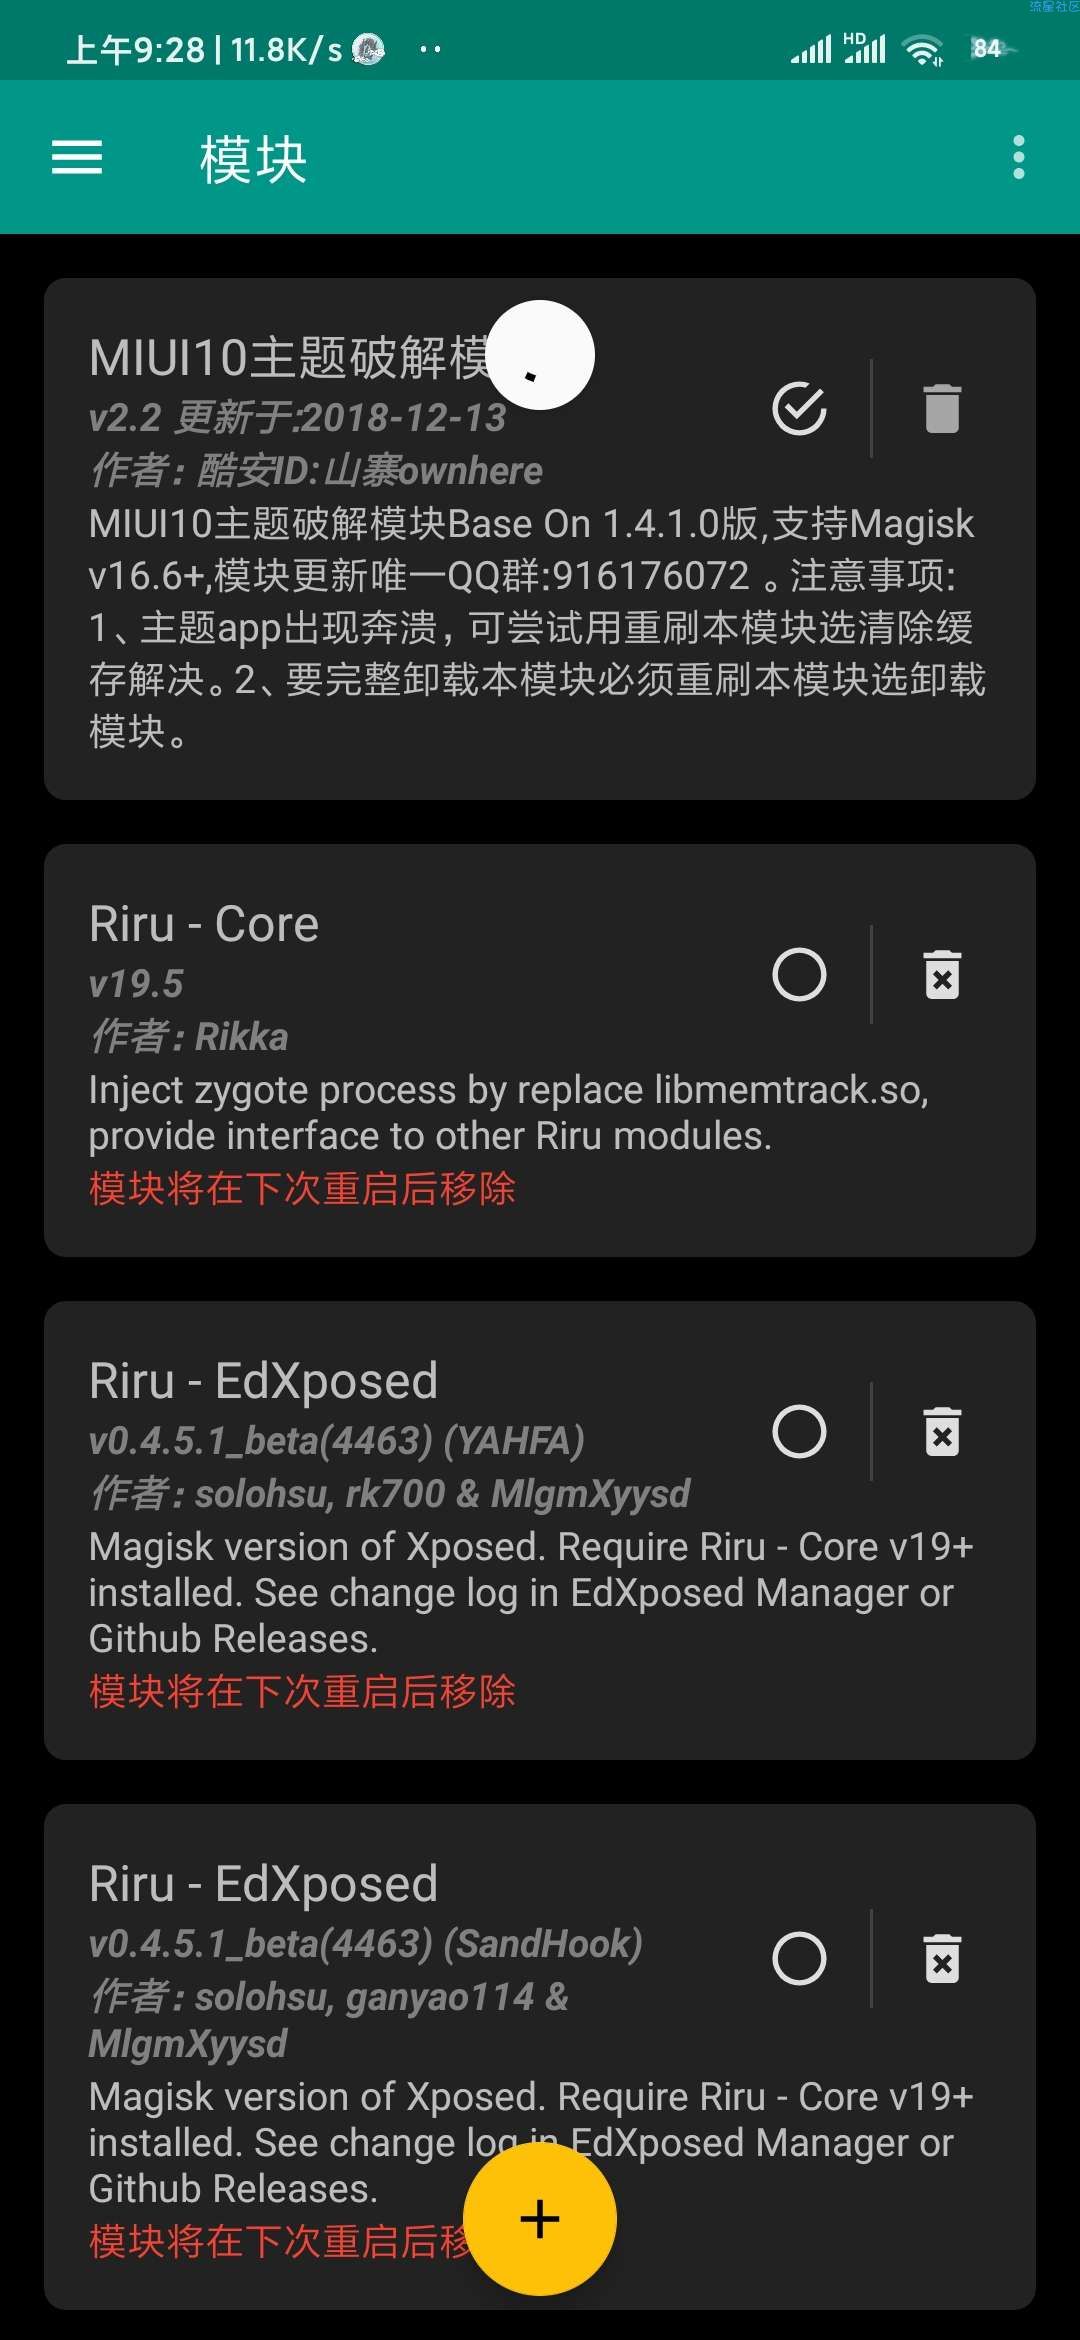1080x2340 pixels.
Task: Tap the Riru - EdXposed SandHook title
Action: point(264,1884)
